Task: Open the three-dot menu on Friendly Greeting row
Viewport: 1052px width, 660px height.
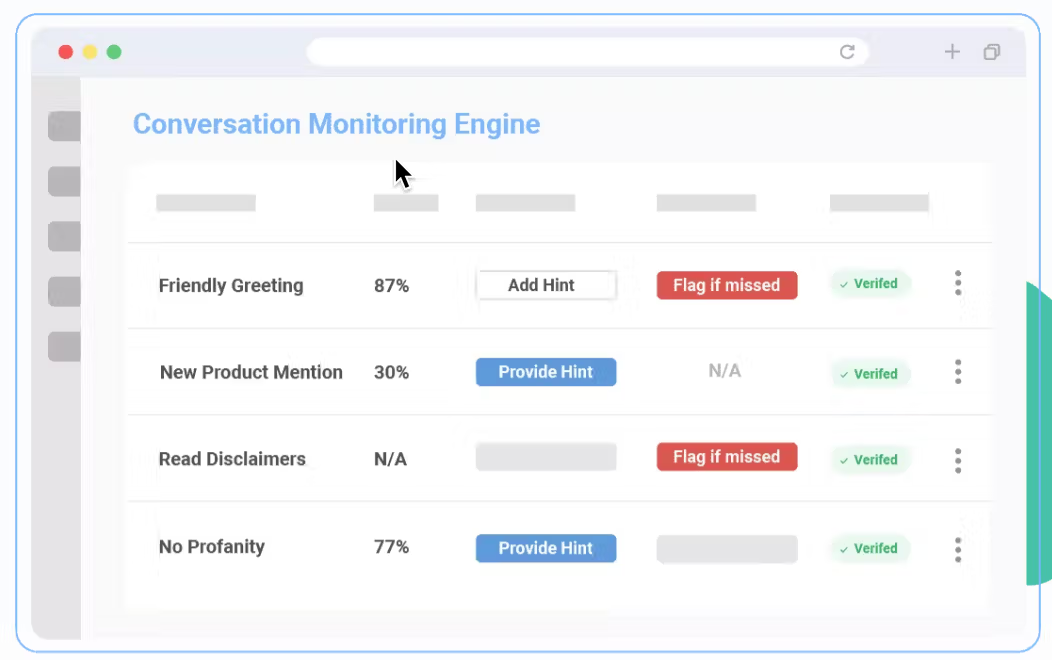Action: pyautogui.click(x=958, y=284)
